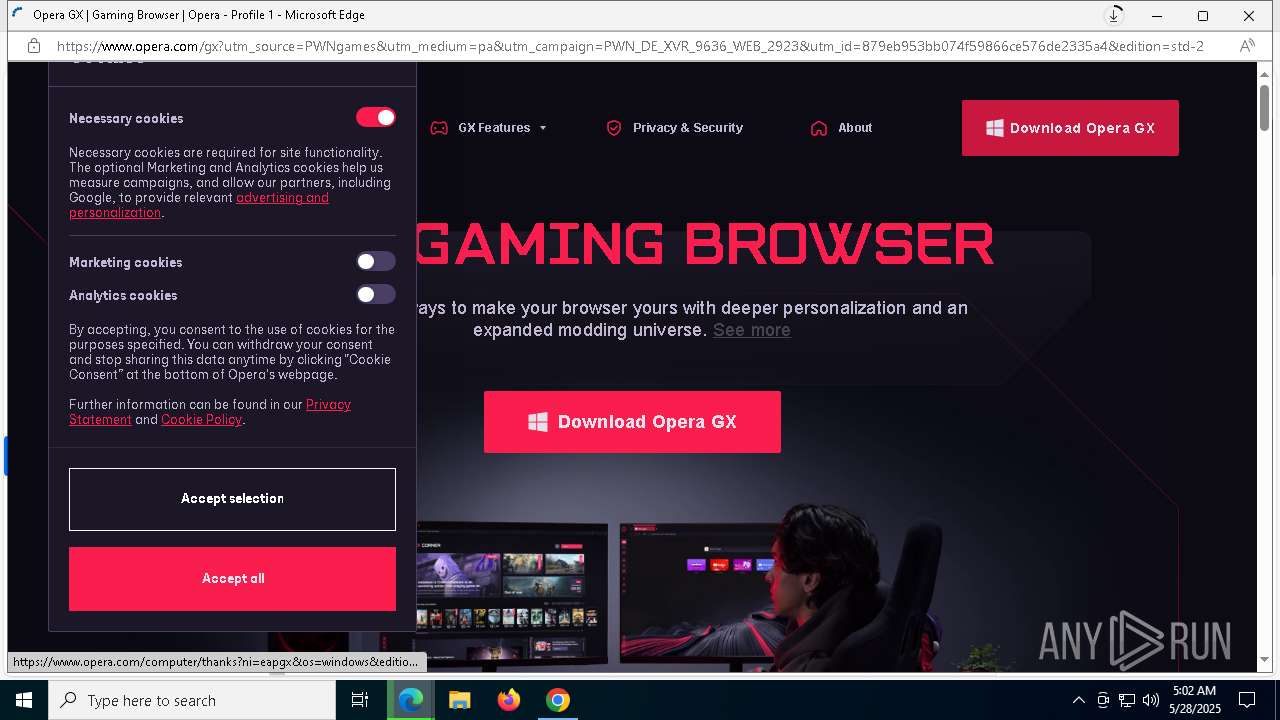
Task: Open the downloads indicator in title bar
Action: (x=1113, y=16)
